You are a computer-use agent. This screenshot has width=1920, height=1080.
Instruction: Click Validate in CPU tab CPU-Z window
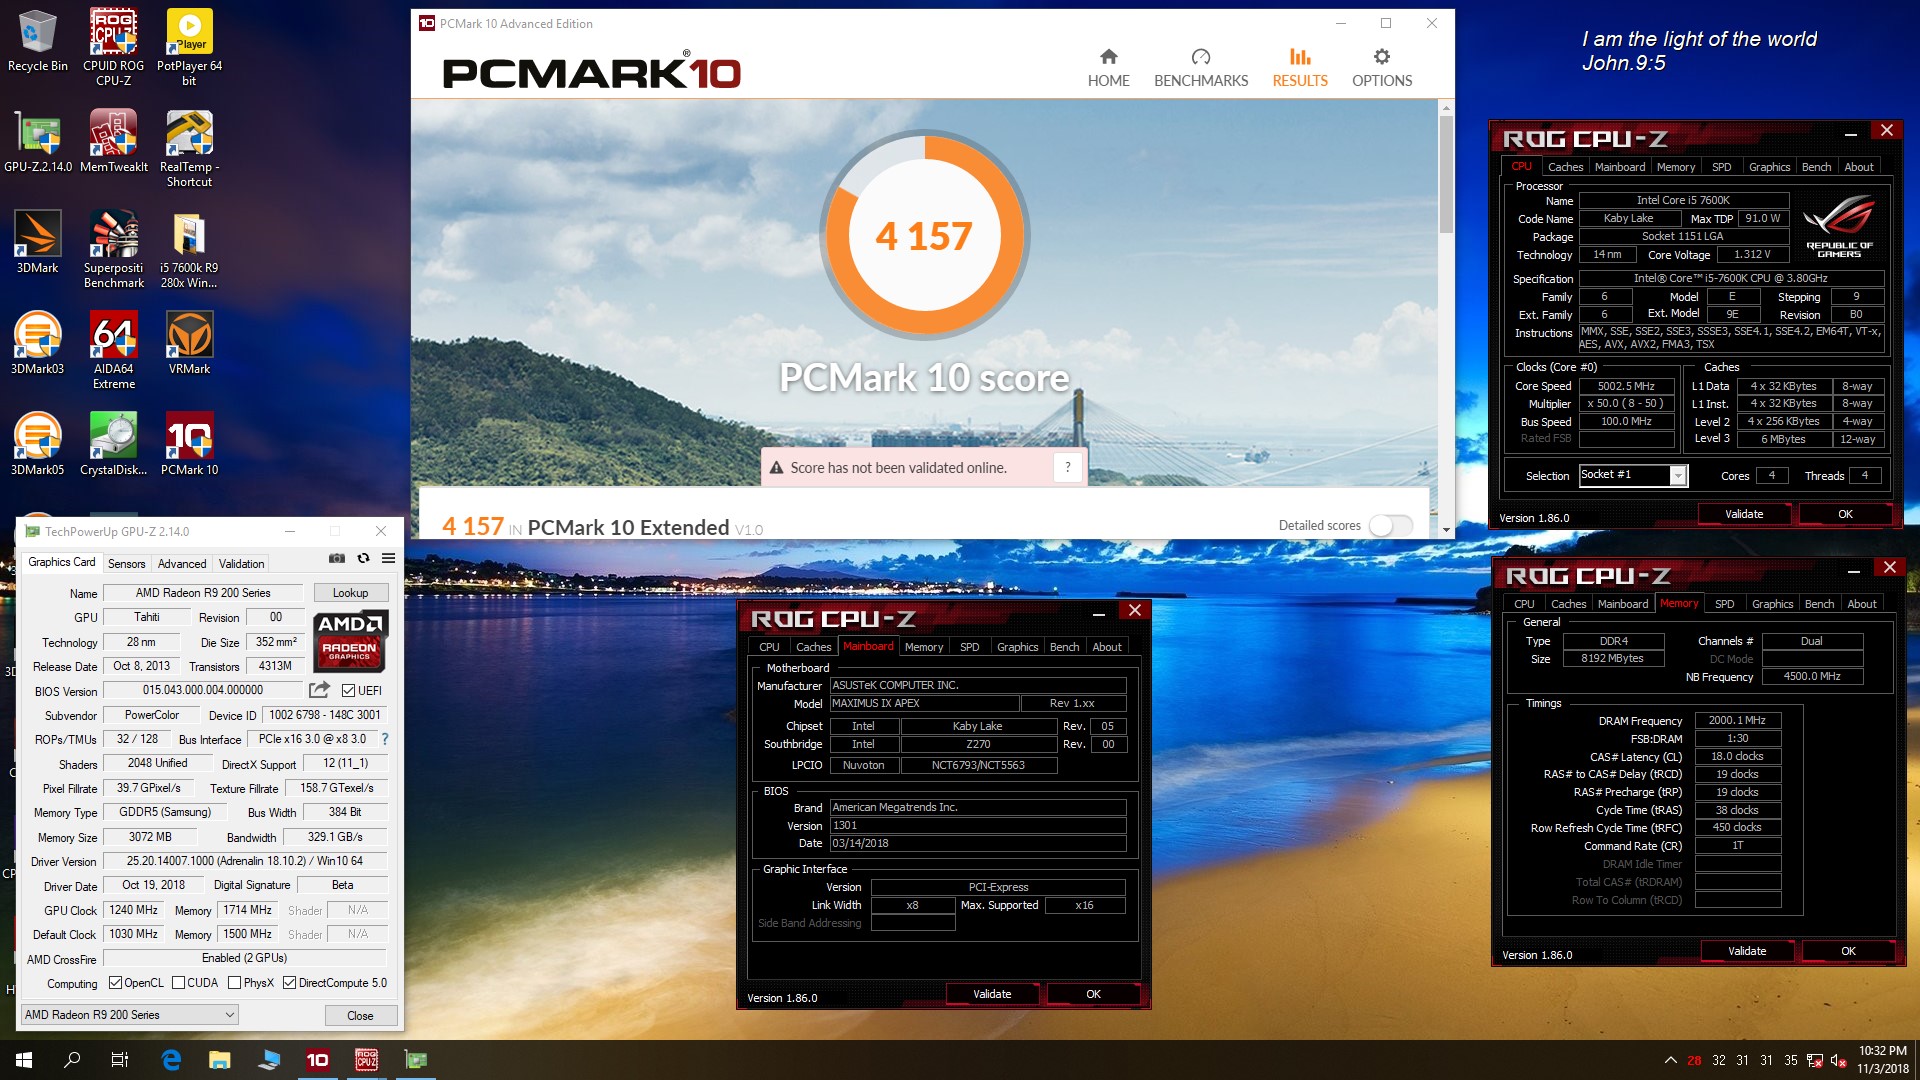tap(1744, 514)
